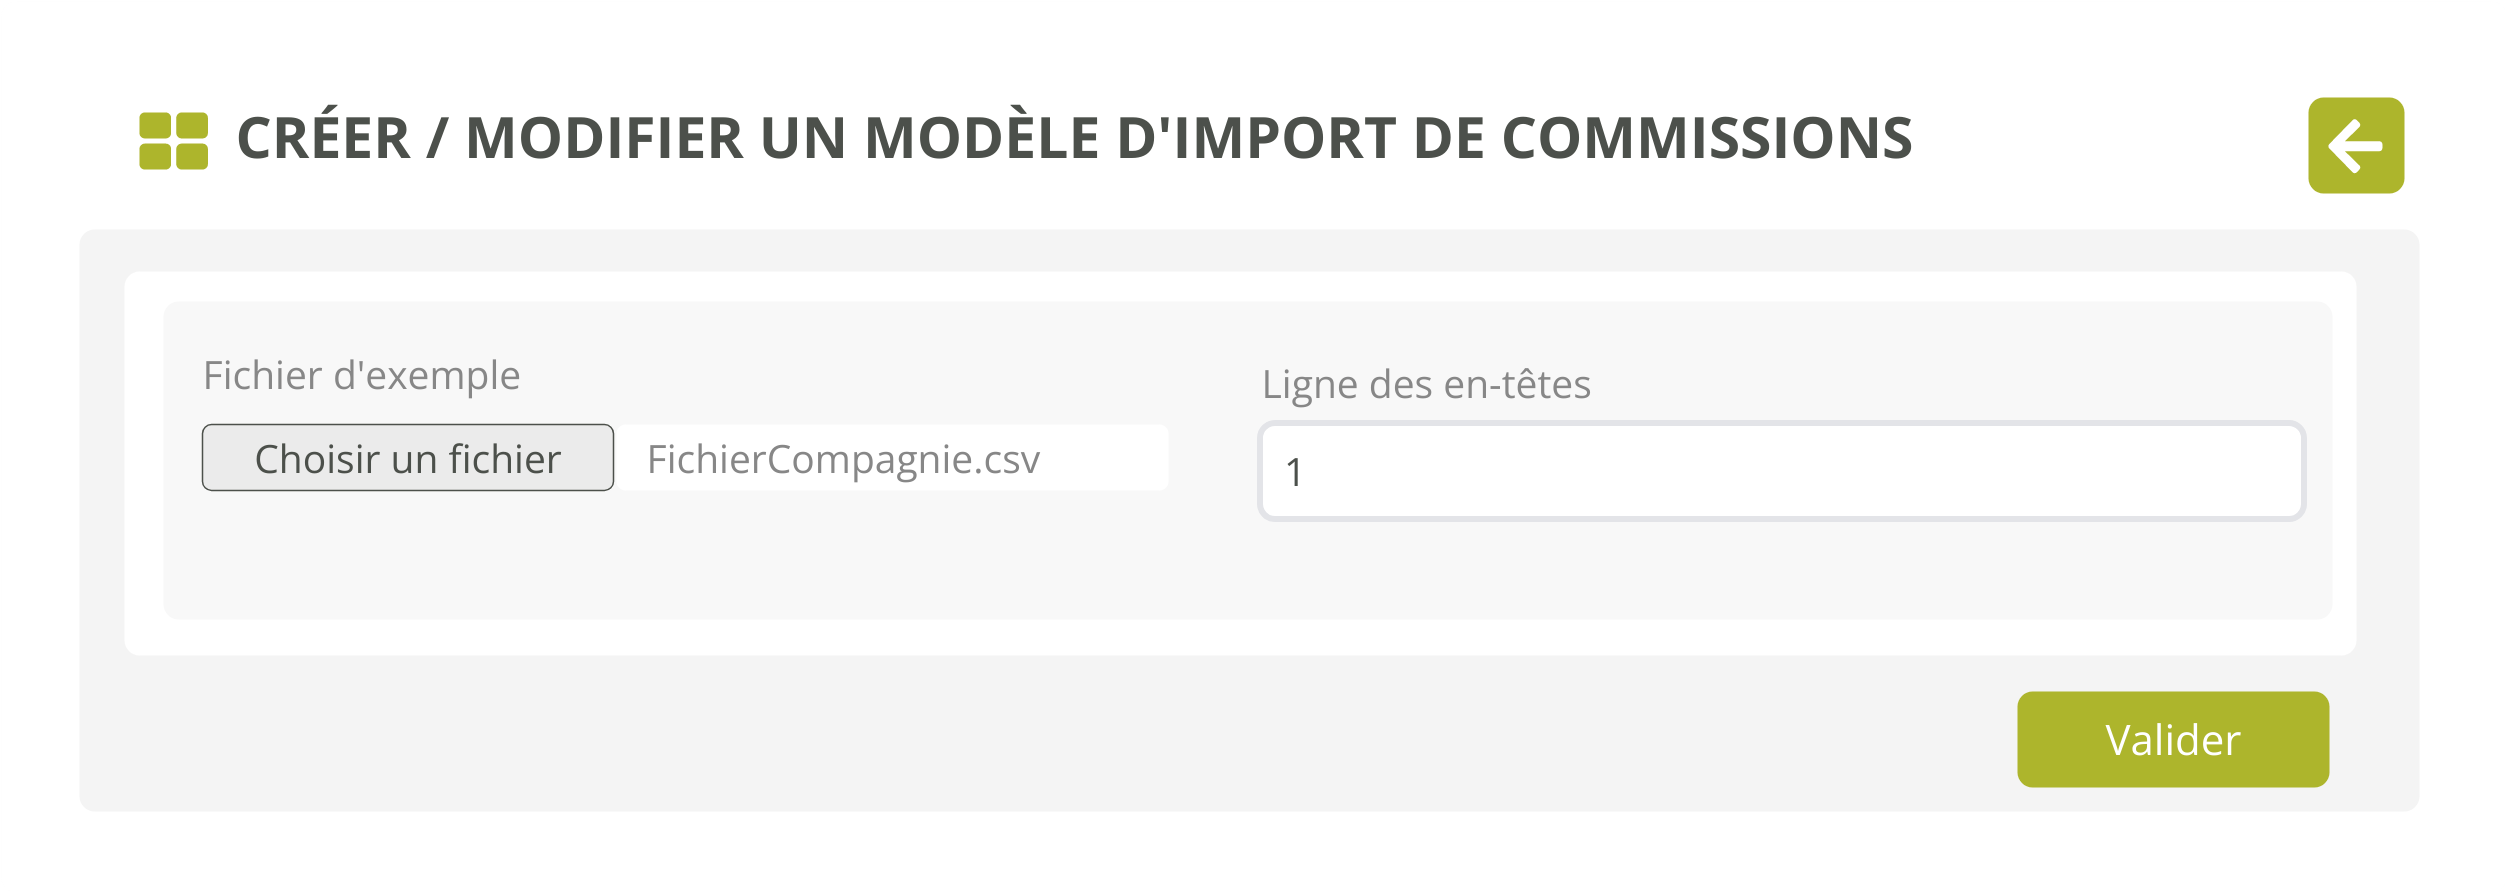Focus the Ligne des en-têtes input field
The image size is (2505, 891).
1781,471
